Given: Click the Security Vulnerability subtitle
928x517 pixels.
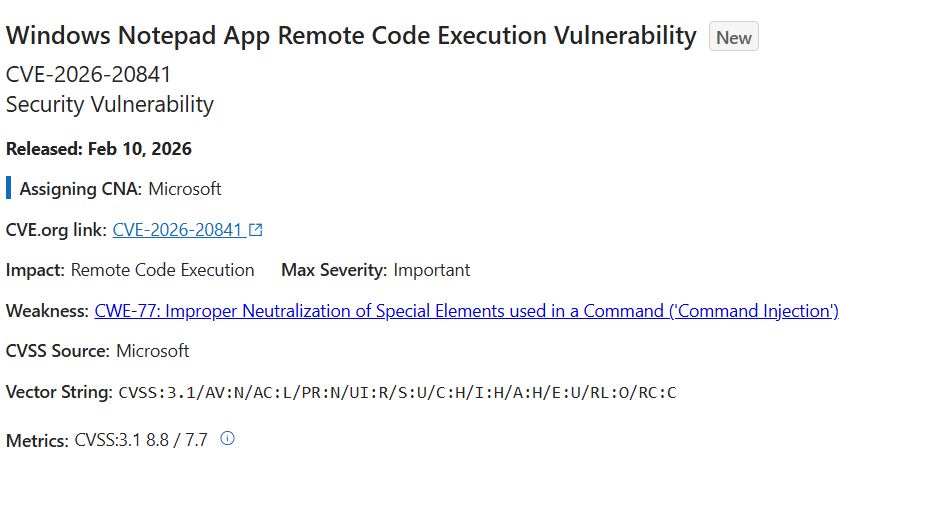Looking at the screenshot, I should (x=110, y=104).
